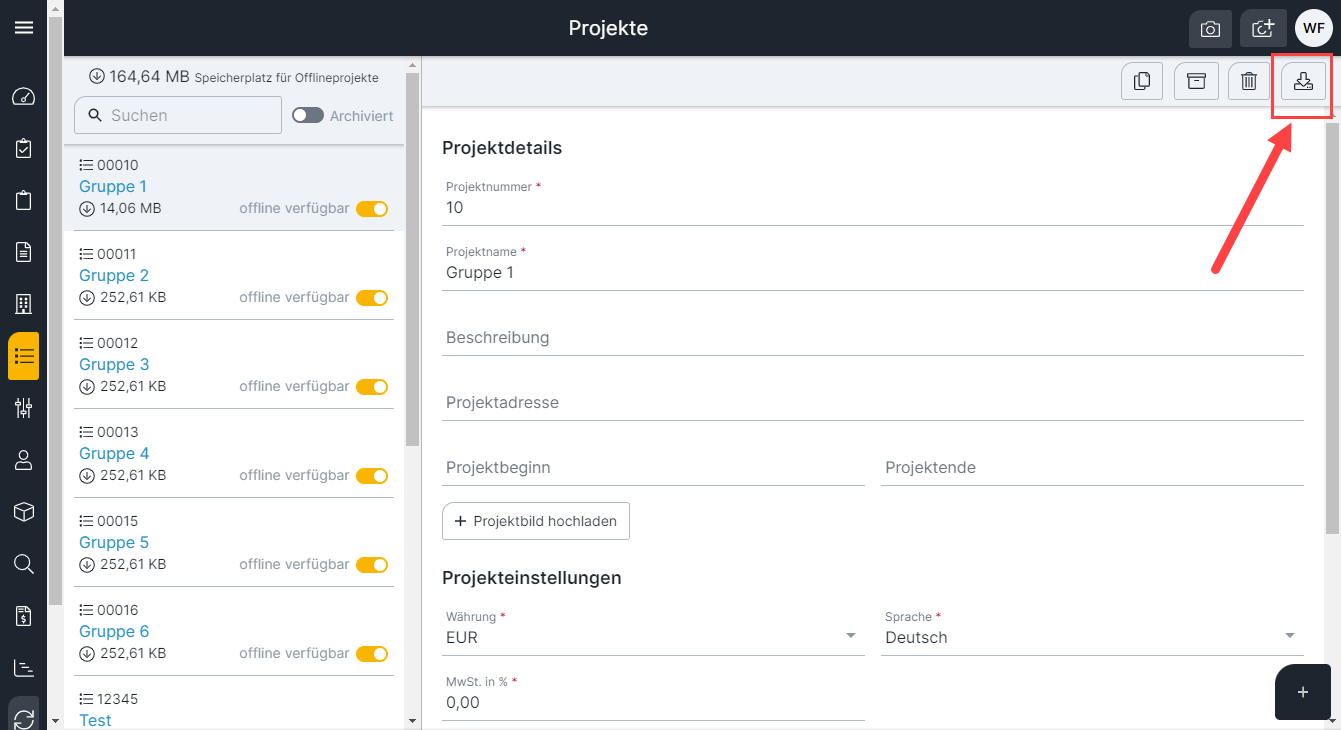The width and height of the screenshot is (1341, 730).
Task: Click Projektbild hochladen button
Action: click(536, 521)
